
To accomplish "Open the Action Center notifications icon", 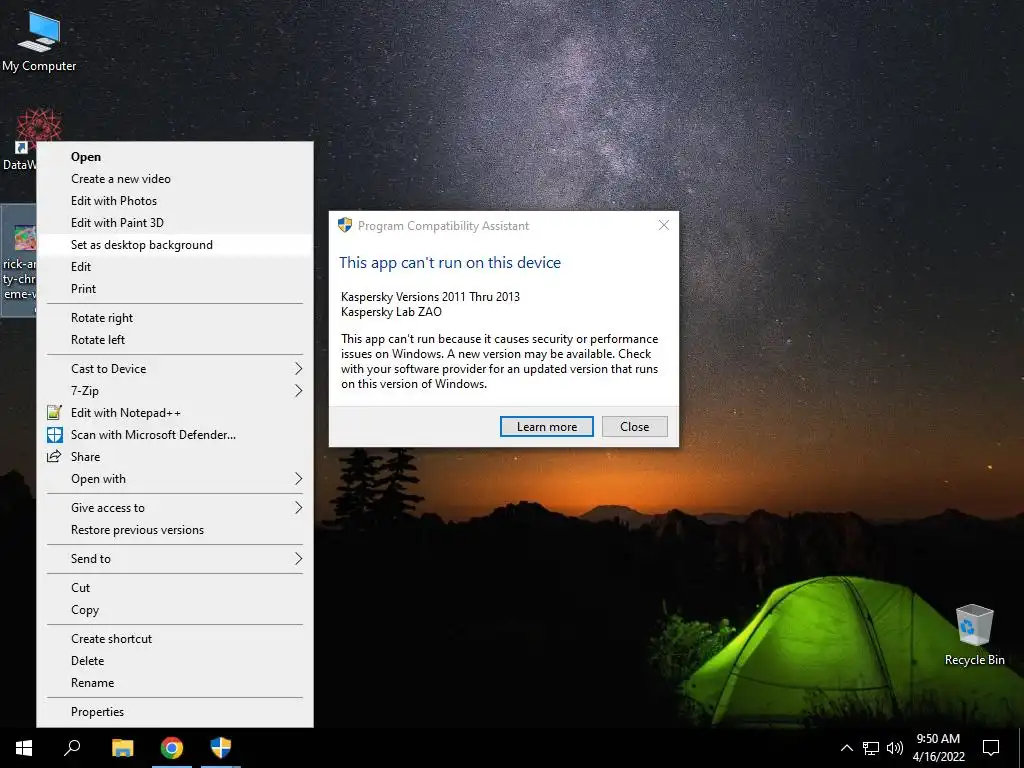I will coord(991,748).
